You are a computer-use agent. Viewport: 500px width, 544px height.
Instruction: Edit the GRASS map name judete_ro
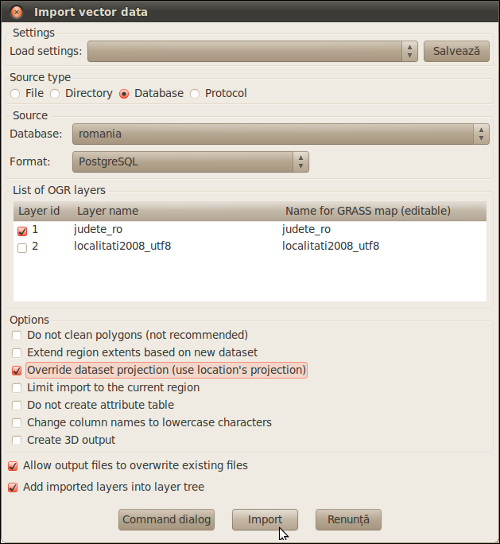[306, 229]
